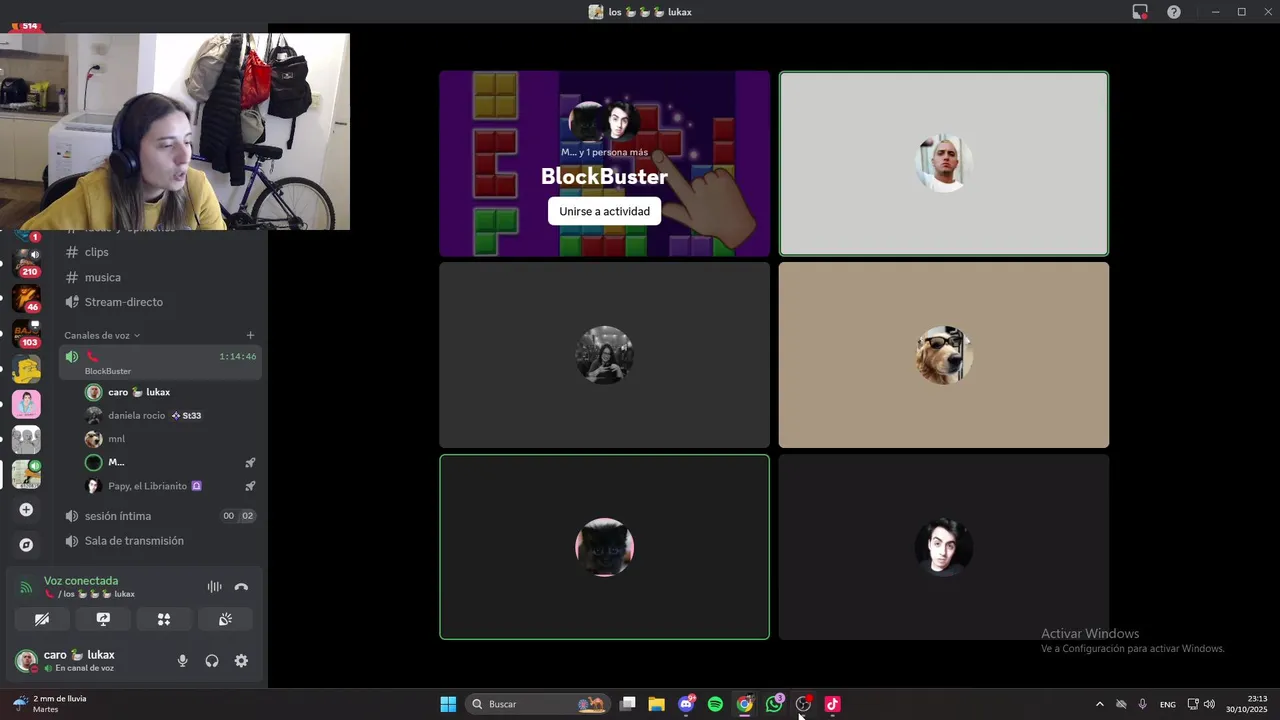The image size is (1280, 720).
Task: Deafen audio with headphones icon
Action: point(212,661)
